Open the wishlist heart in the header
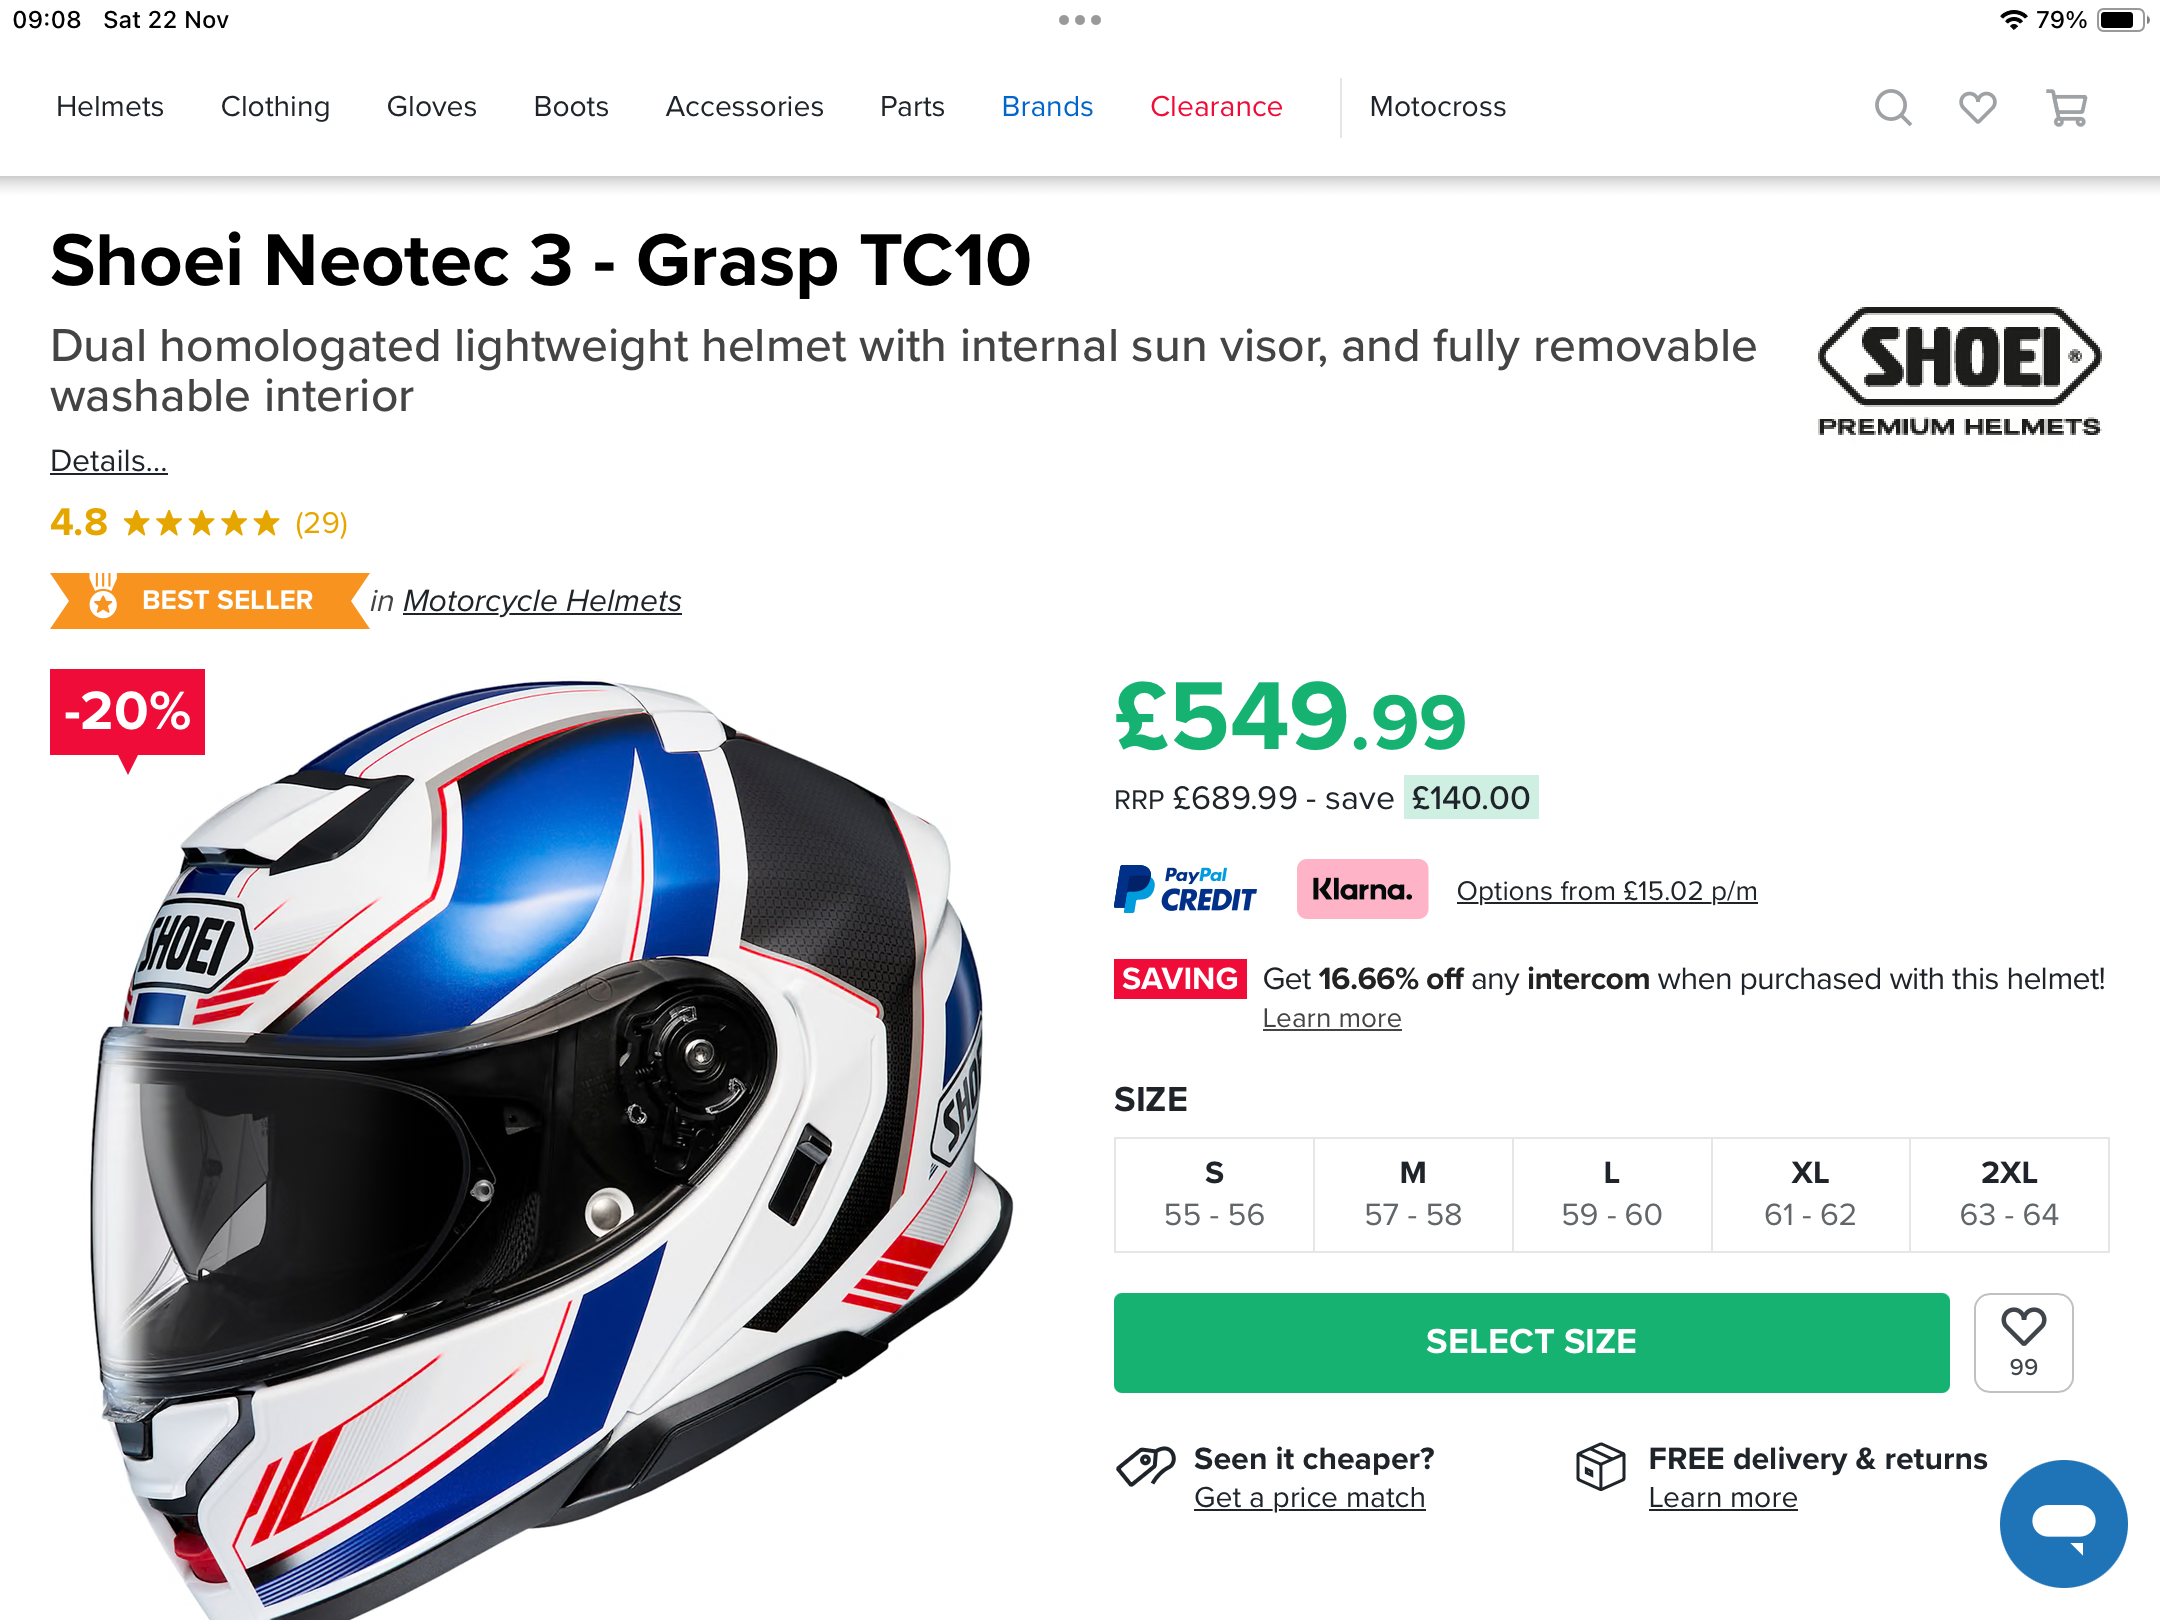This screenshot has height=1620, width=2160. (1977, 107)
